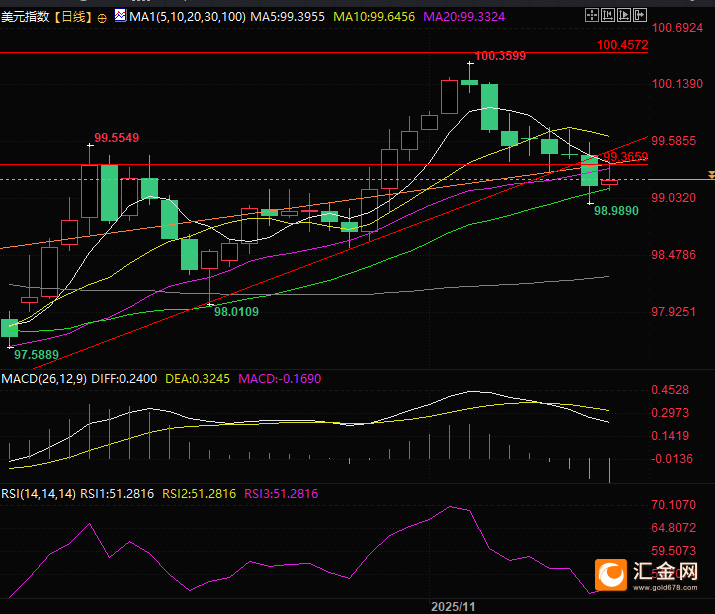The width and height of the screenshot is (715, 614).
Task: Select the candlestick bottoming at 98.0109
Action: point(210,277)
